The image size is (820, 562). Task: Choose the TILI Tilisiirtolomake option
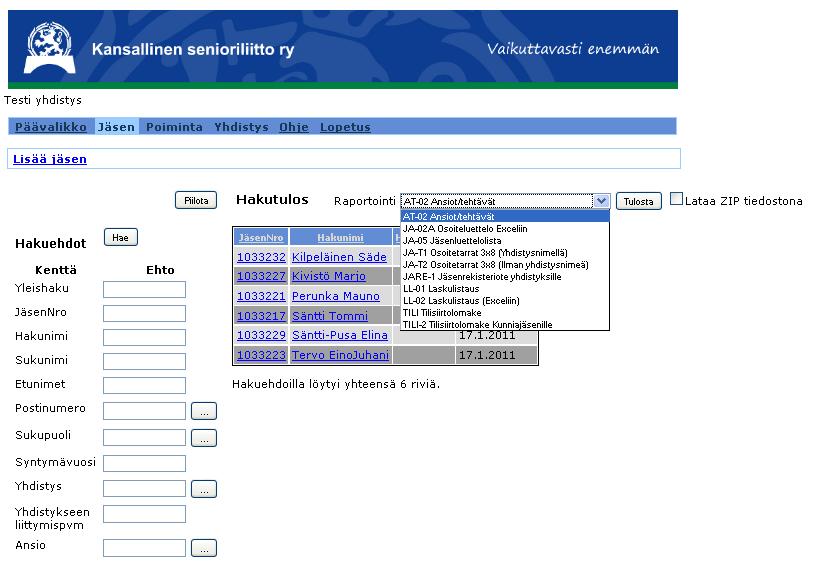(x=505, y=313)
